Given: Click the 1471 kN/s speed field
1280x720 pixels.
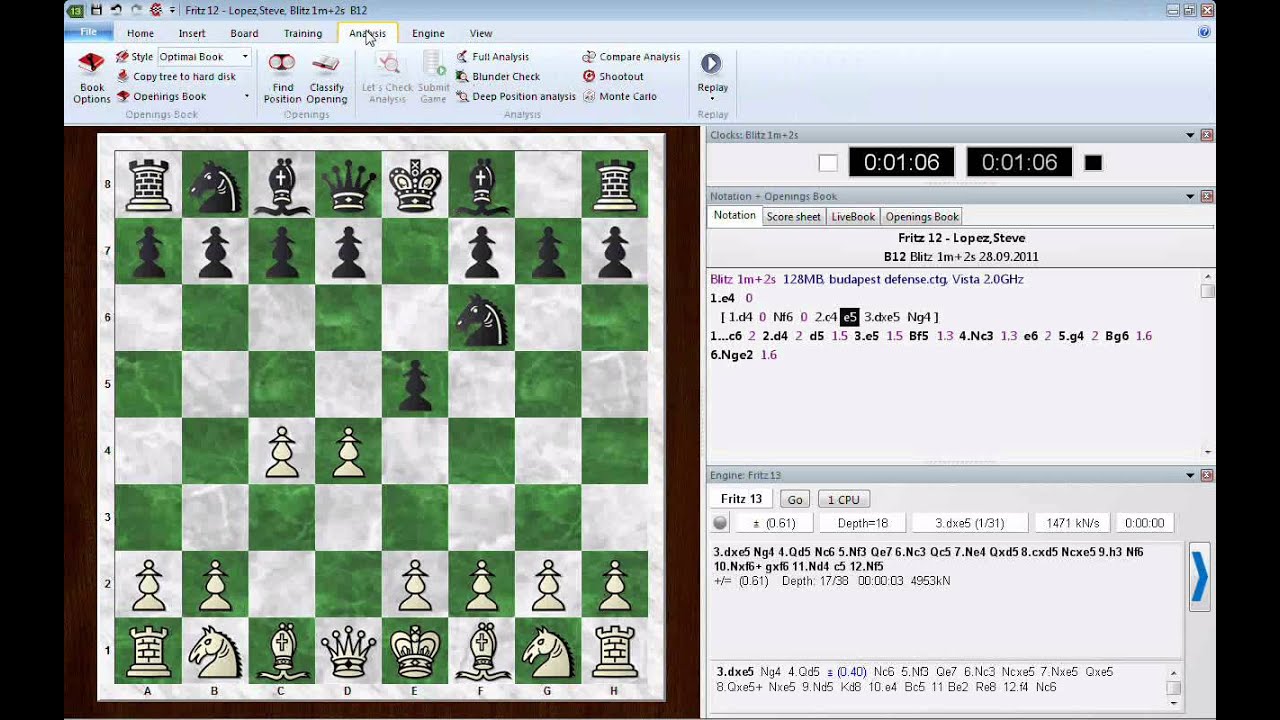Looking at the screenshot, I should click(x=1072, y=523).
